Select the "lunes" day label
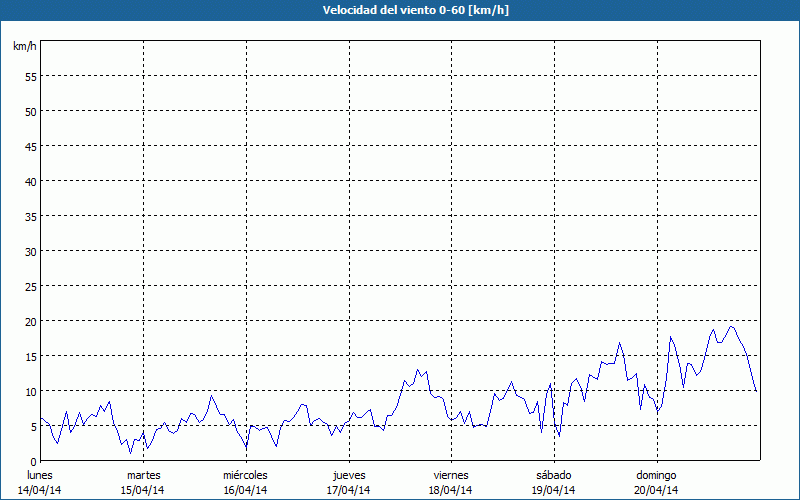Screen dimensions: 800x500 [39, 475]
